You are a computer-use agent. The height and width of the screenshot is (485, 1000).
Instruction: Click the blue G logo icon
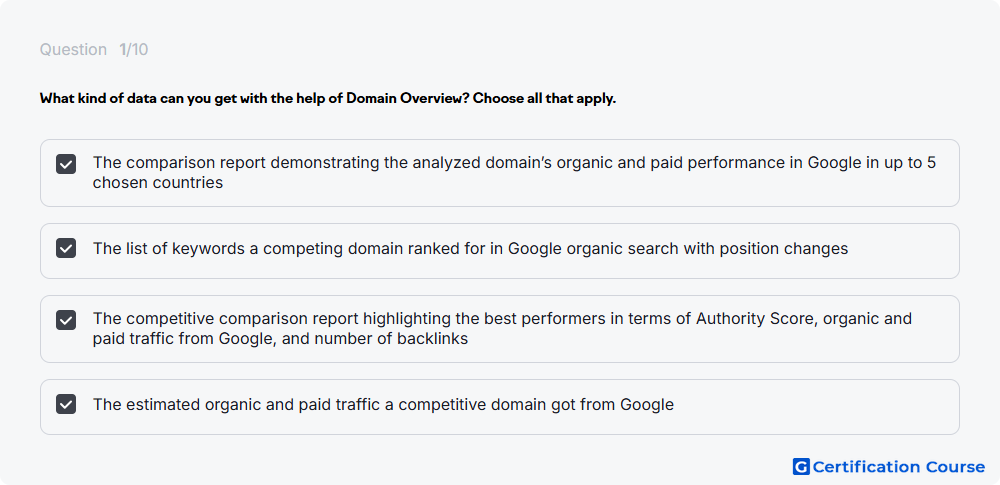tap(801, 467)
